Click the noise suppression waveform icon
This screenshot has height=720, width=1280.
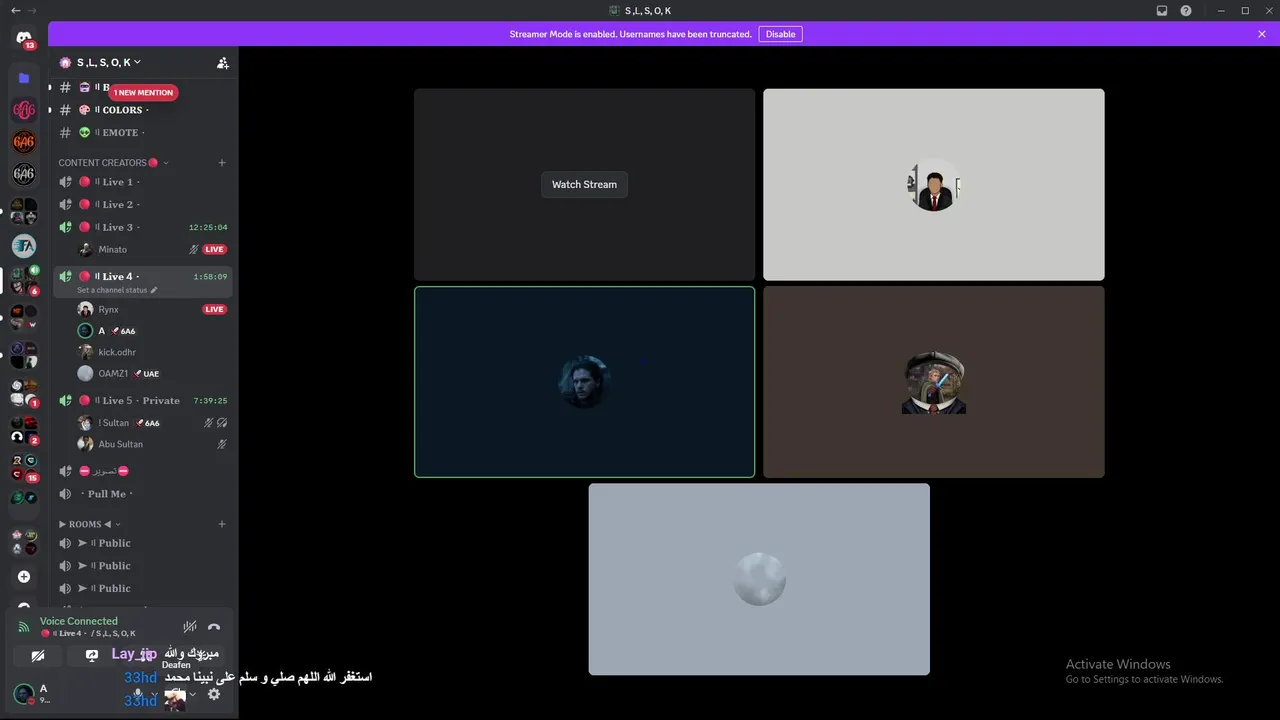pos(189,627)
